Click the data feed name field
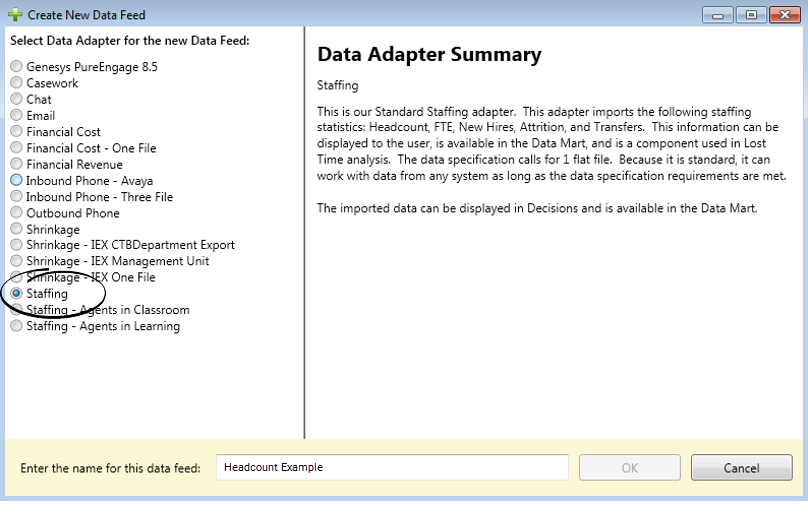The height and width of the screenshot is (513, 808). (392, 467)
